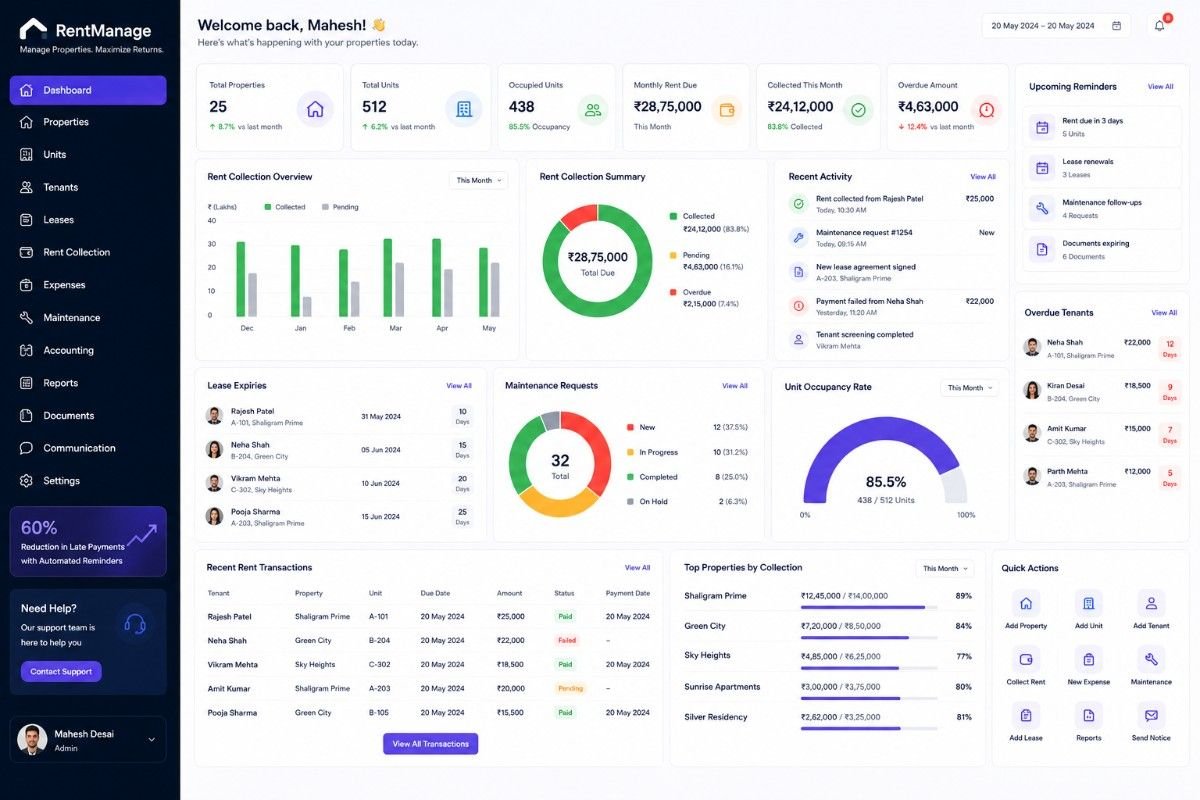Click the Add Property quick action icon

click(x=1026, y=603)
